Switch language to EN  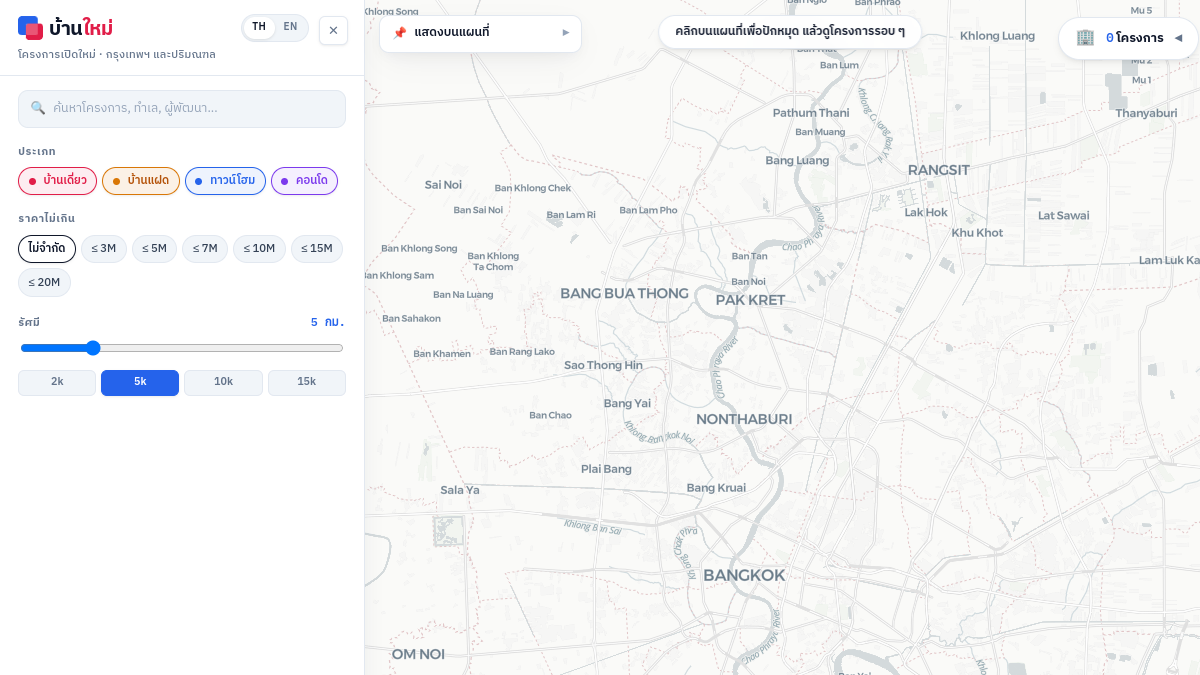click(x=290, y=27)
